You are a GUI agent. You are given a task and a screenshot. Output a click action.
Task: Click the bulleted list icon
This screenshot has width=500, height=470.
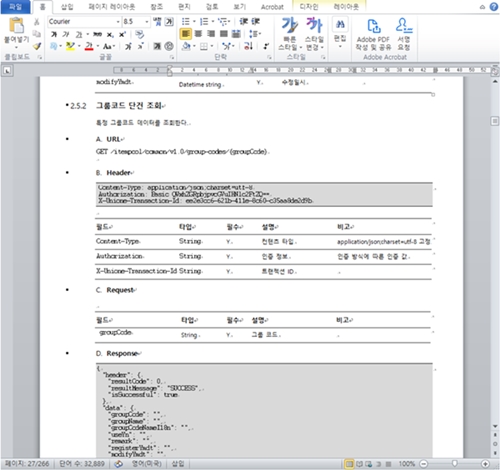(186, 22)
